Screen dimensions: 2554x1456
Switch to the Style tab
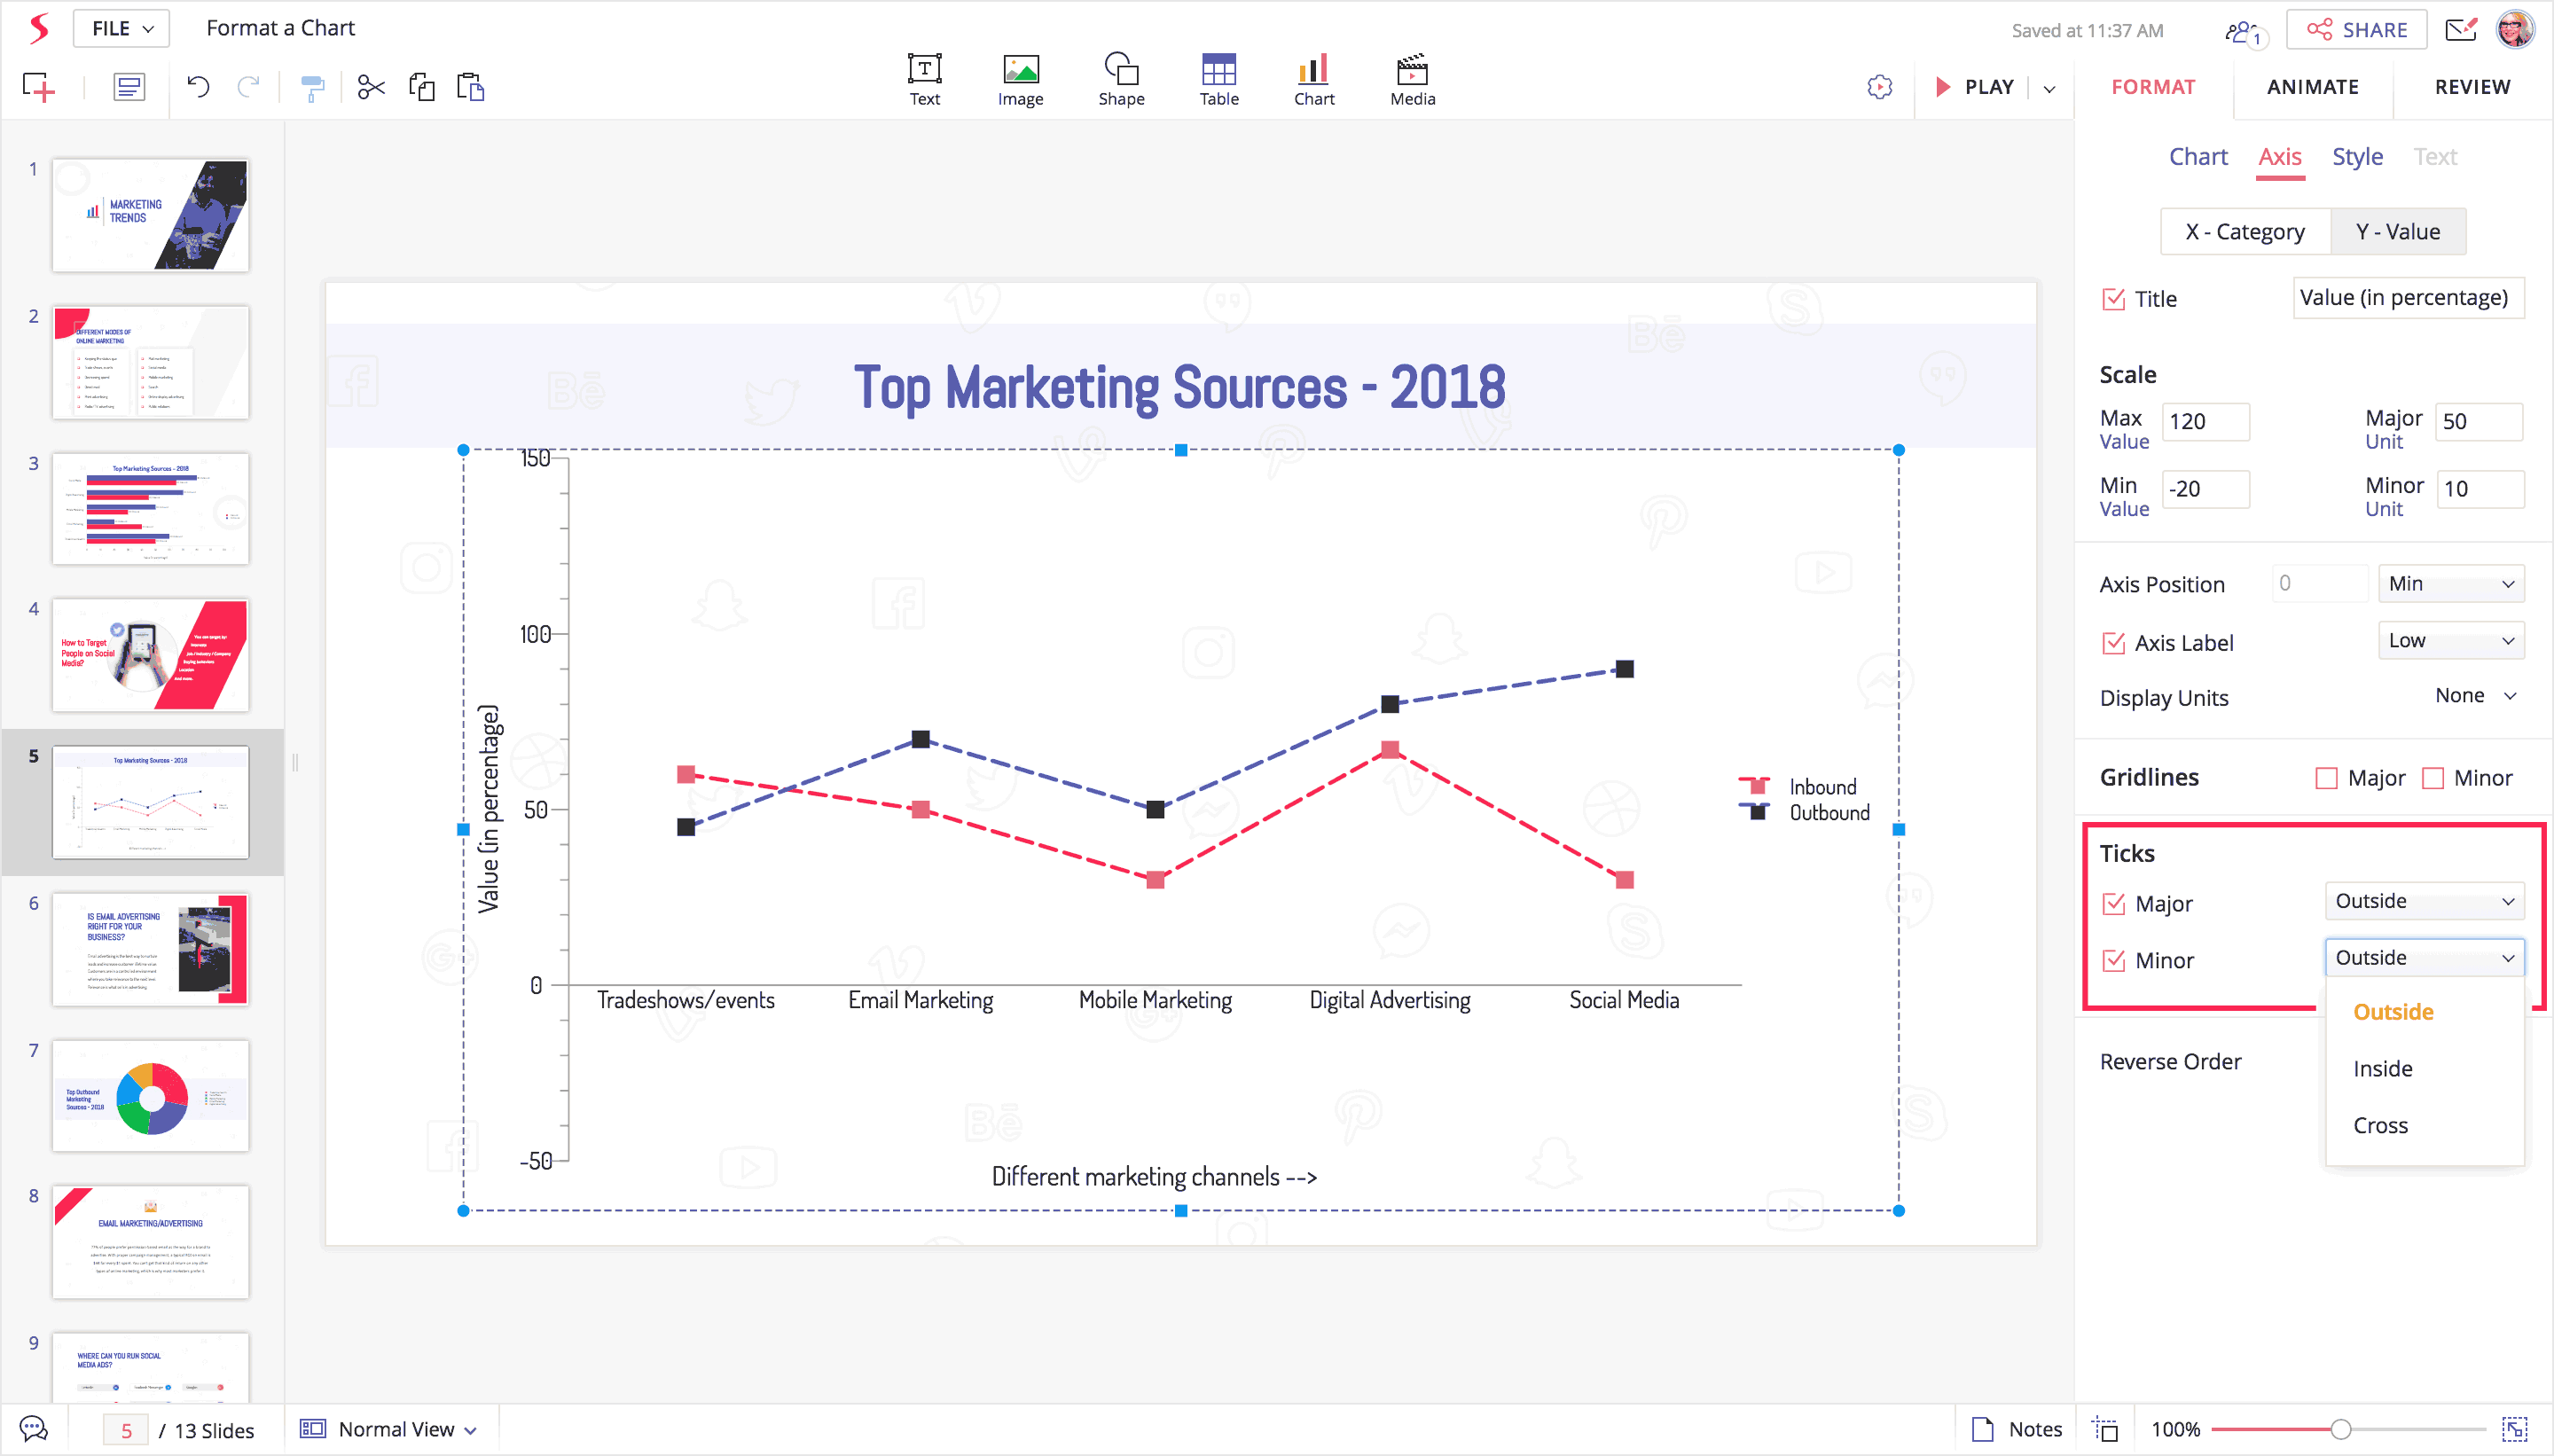tap(2356, 157)
